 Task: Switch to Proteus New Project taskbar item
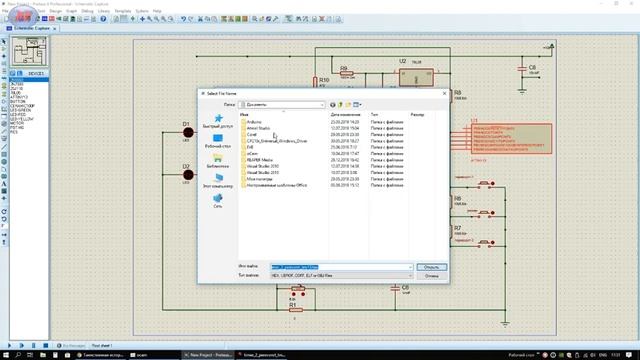(208, 355)
